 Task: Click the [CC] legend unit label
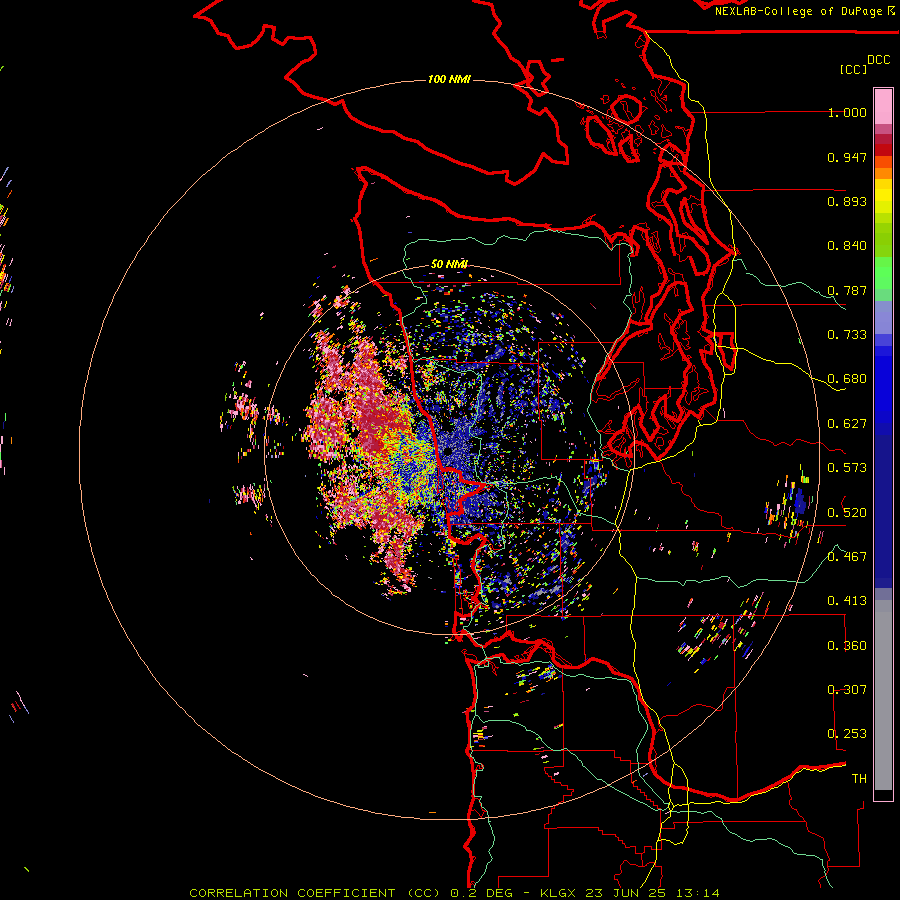(x=853, y=69)
